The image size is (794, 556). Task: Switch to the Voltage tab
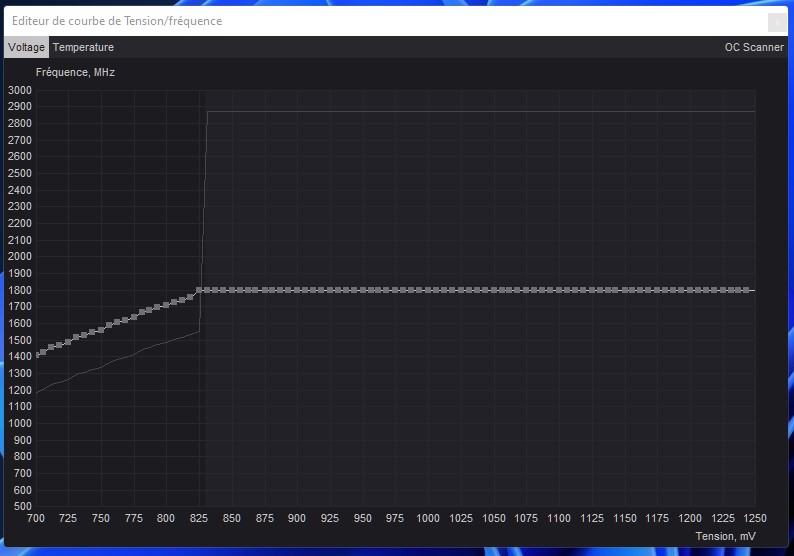26,47
